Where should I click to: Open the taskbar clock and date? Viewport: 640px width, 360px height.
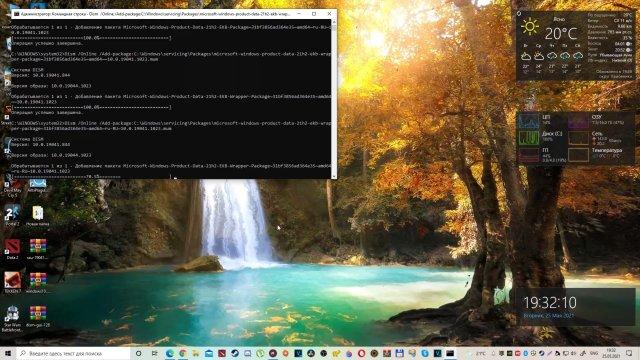point(611,353)
